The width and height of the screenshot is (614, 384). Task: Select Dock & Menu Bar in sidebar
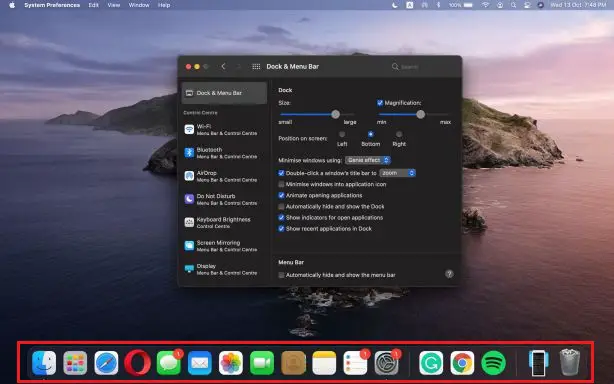tap(224, 93)
